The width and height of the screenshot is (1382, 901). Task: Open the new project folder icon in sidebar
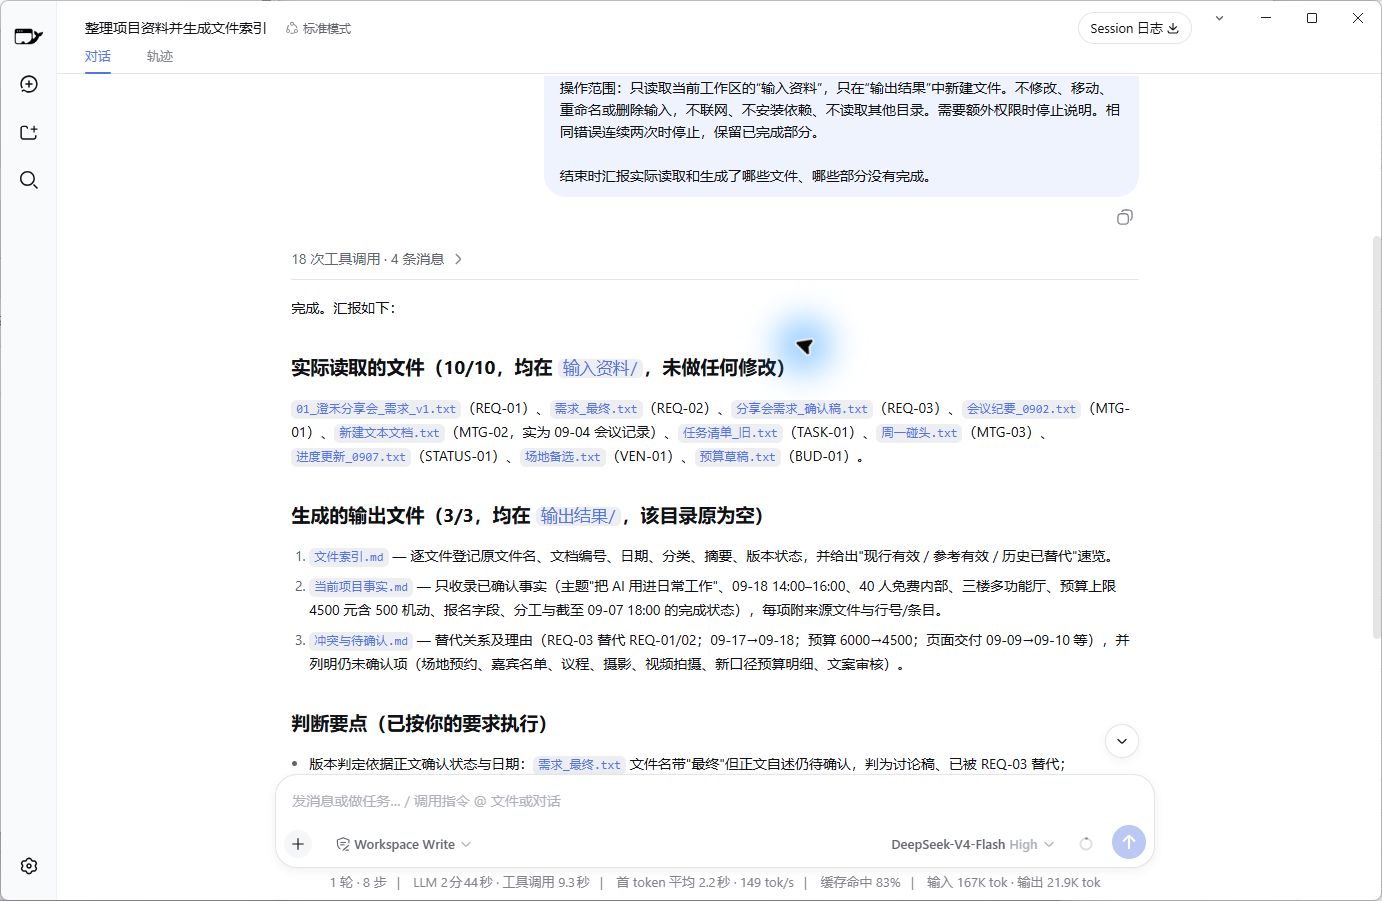(29, 132)
